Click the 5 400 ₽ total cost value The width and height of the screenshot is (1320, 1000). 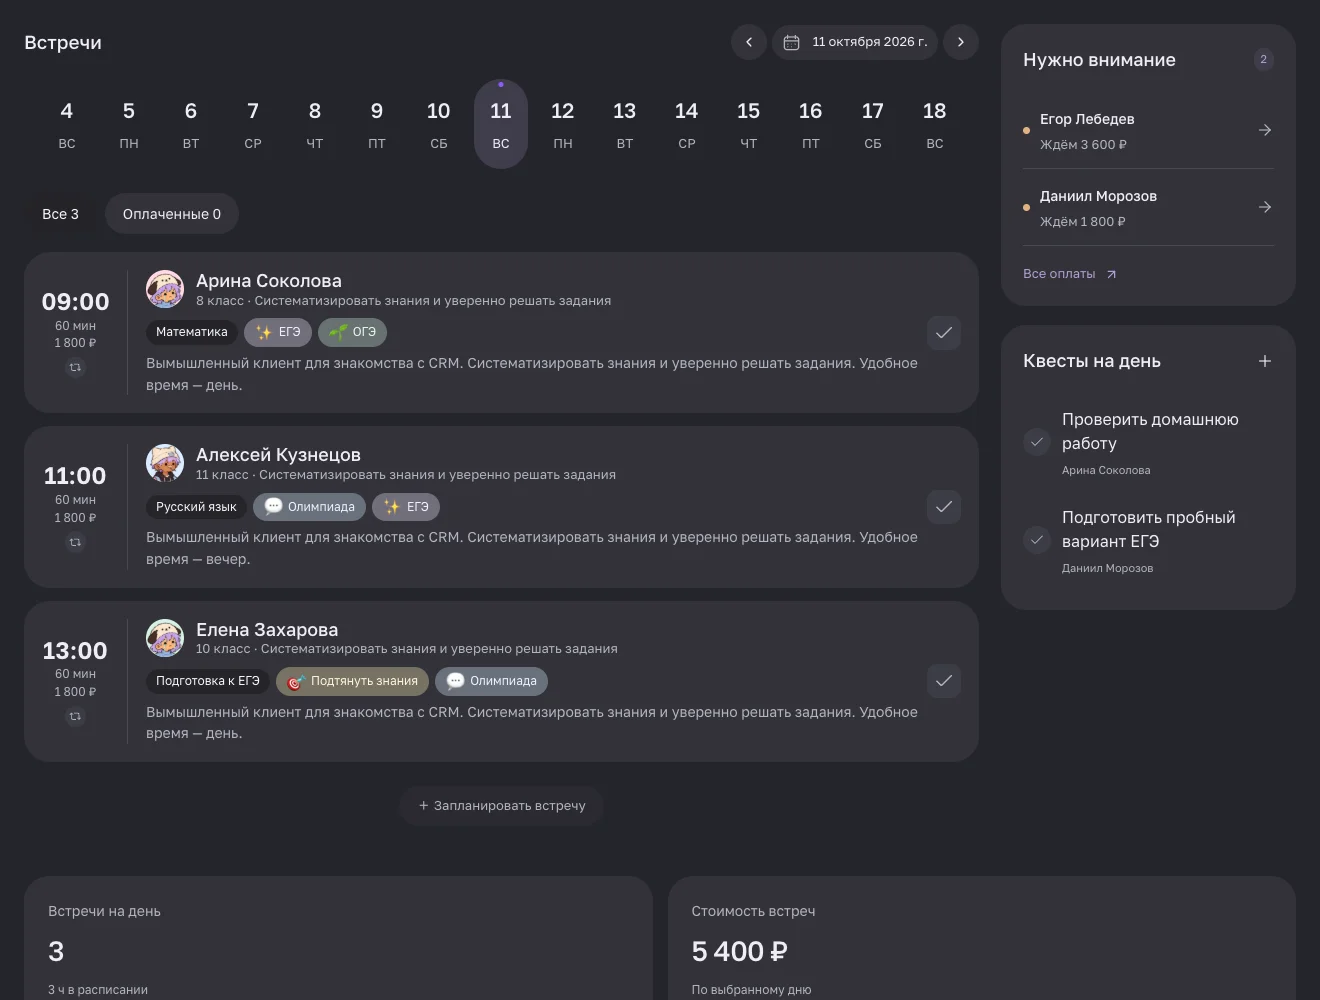coord(739,952)
